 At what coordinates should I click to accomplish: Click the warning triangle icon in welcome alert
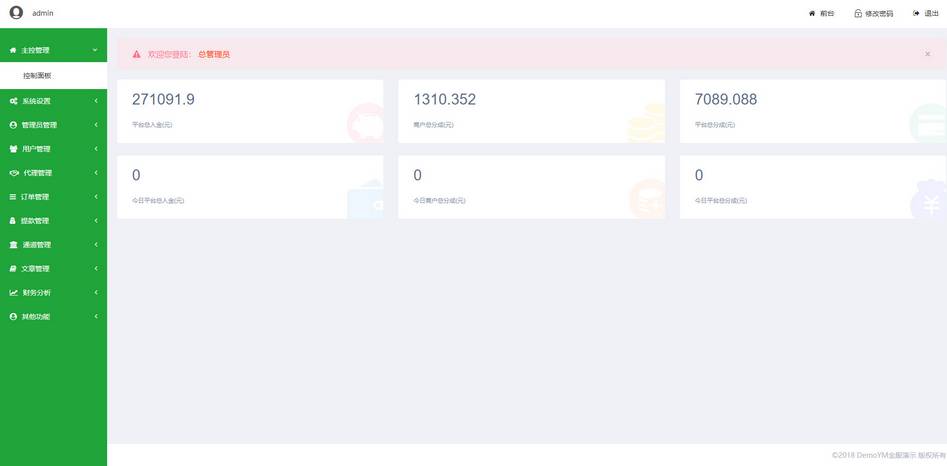(x=136, y=54)
